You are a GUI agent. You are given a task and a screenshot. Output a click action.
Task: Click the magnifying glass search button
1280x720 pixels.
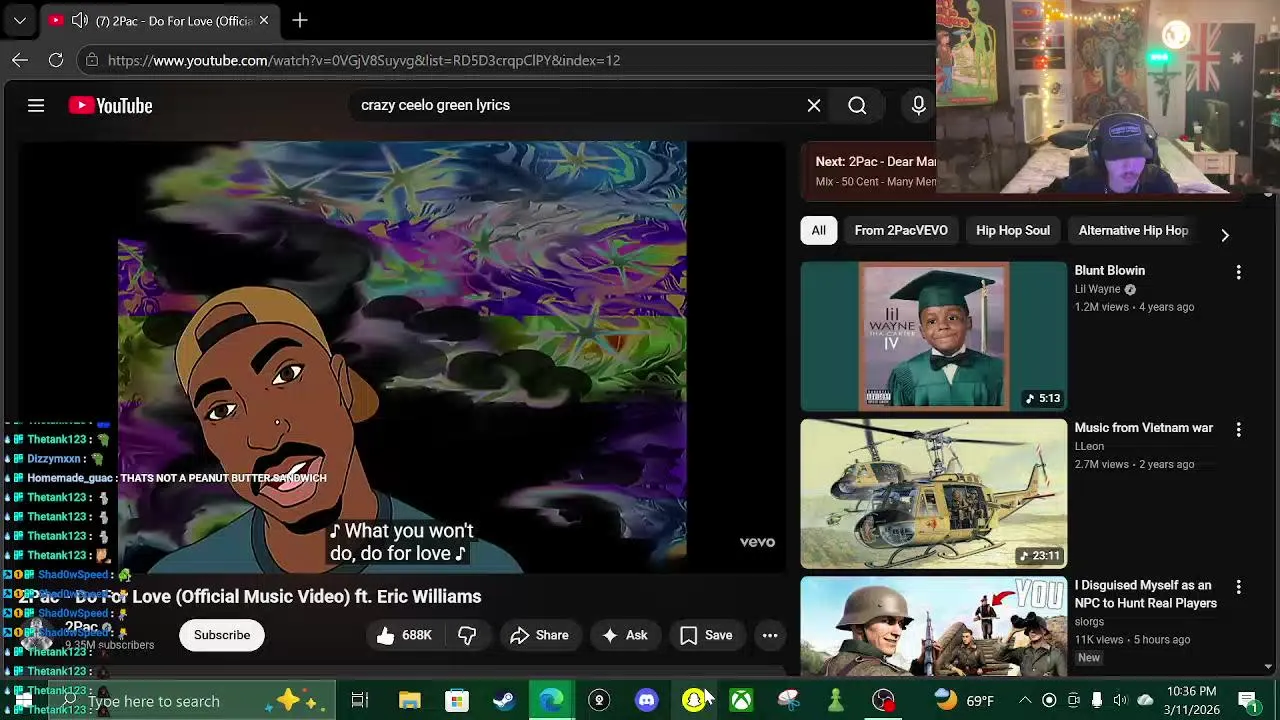tap(857, 105)
